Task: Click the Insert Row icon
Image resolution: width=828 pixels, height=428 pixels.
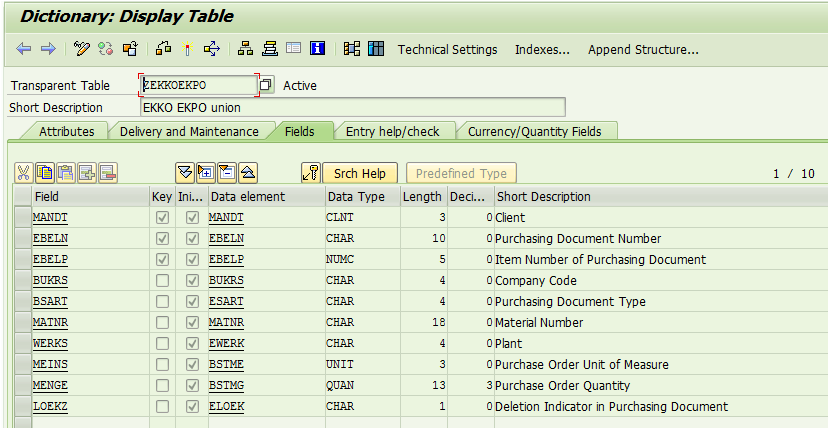Action: click(87, 173)
